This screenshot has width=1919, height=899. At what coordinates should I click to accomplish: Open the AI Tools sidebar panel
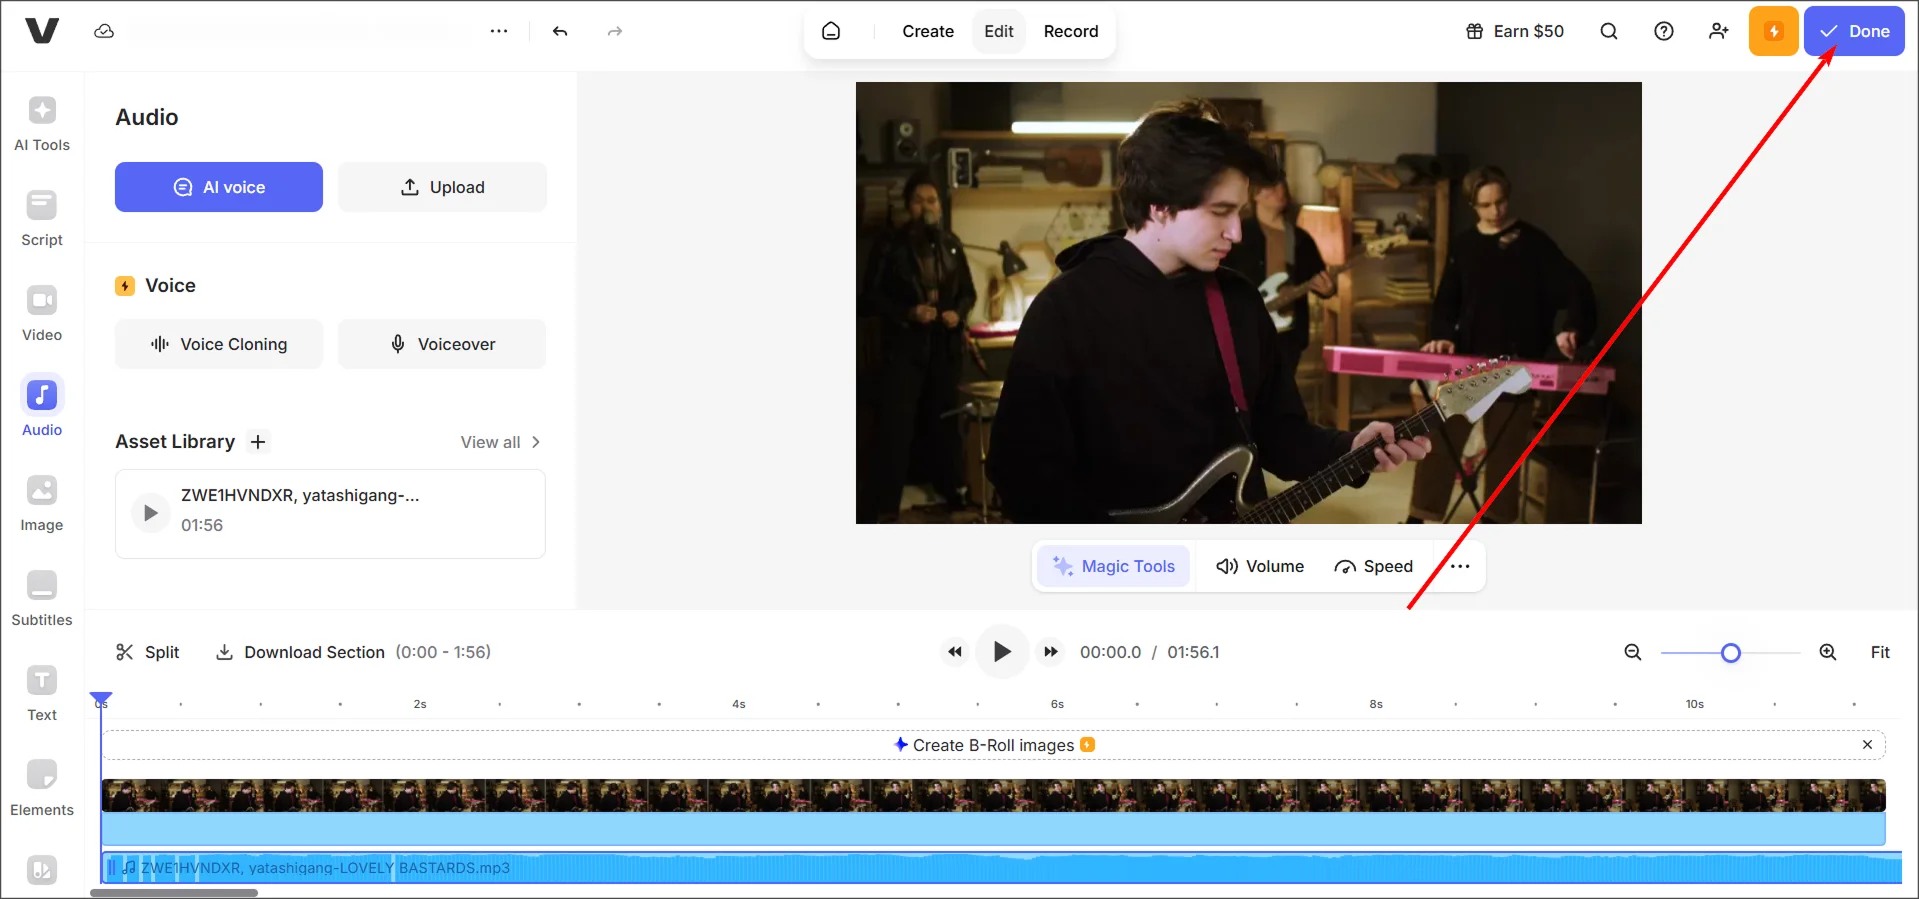[x=42, y=124]
